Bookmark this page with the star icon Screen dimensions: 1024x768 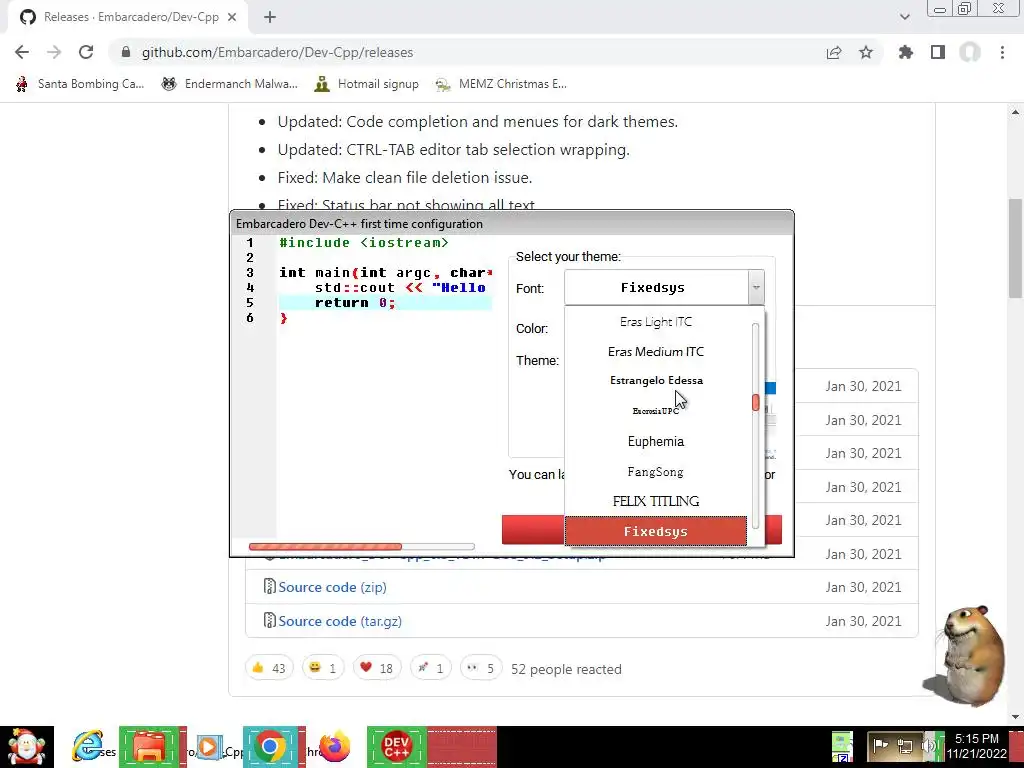tap(866, 52)
